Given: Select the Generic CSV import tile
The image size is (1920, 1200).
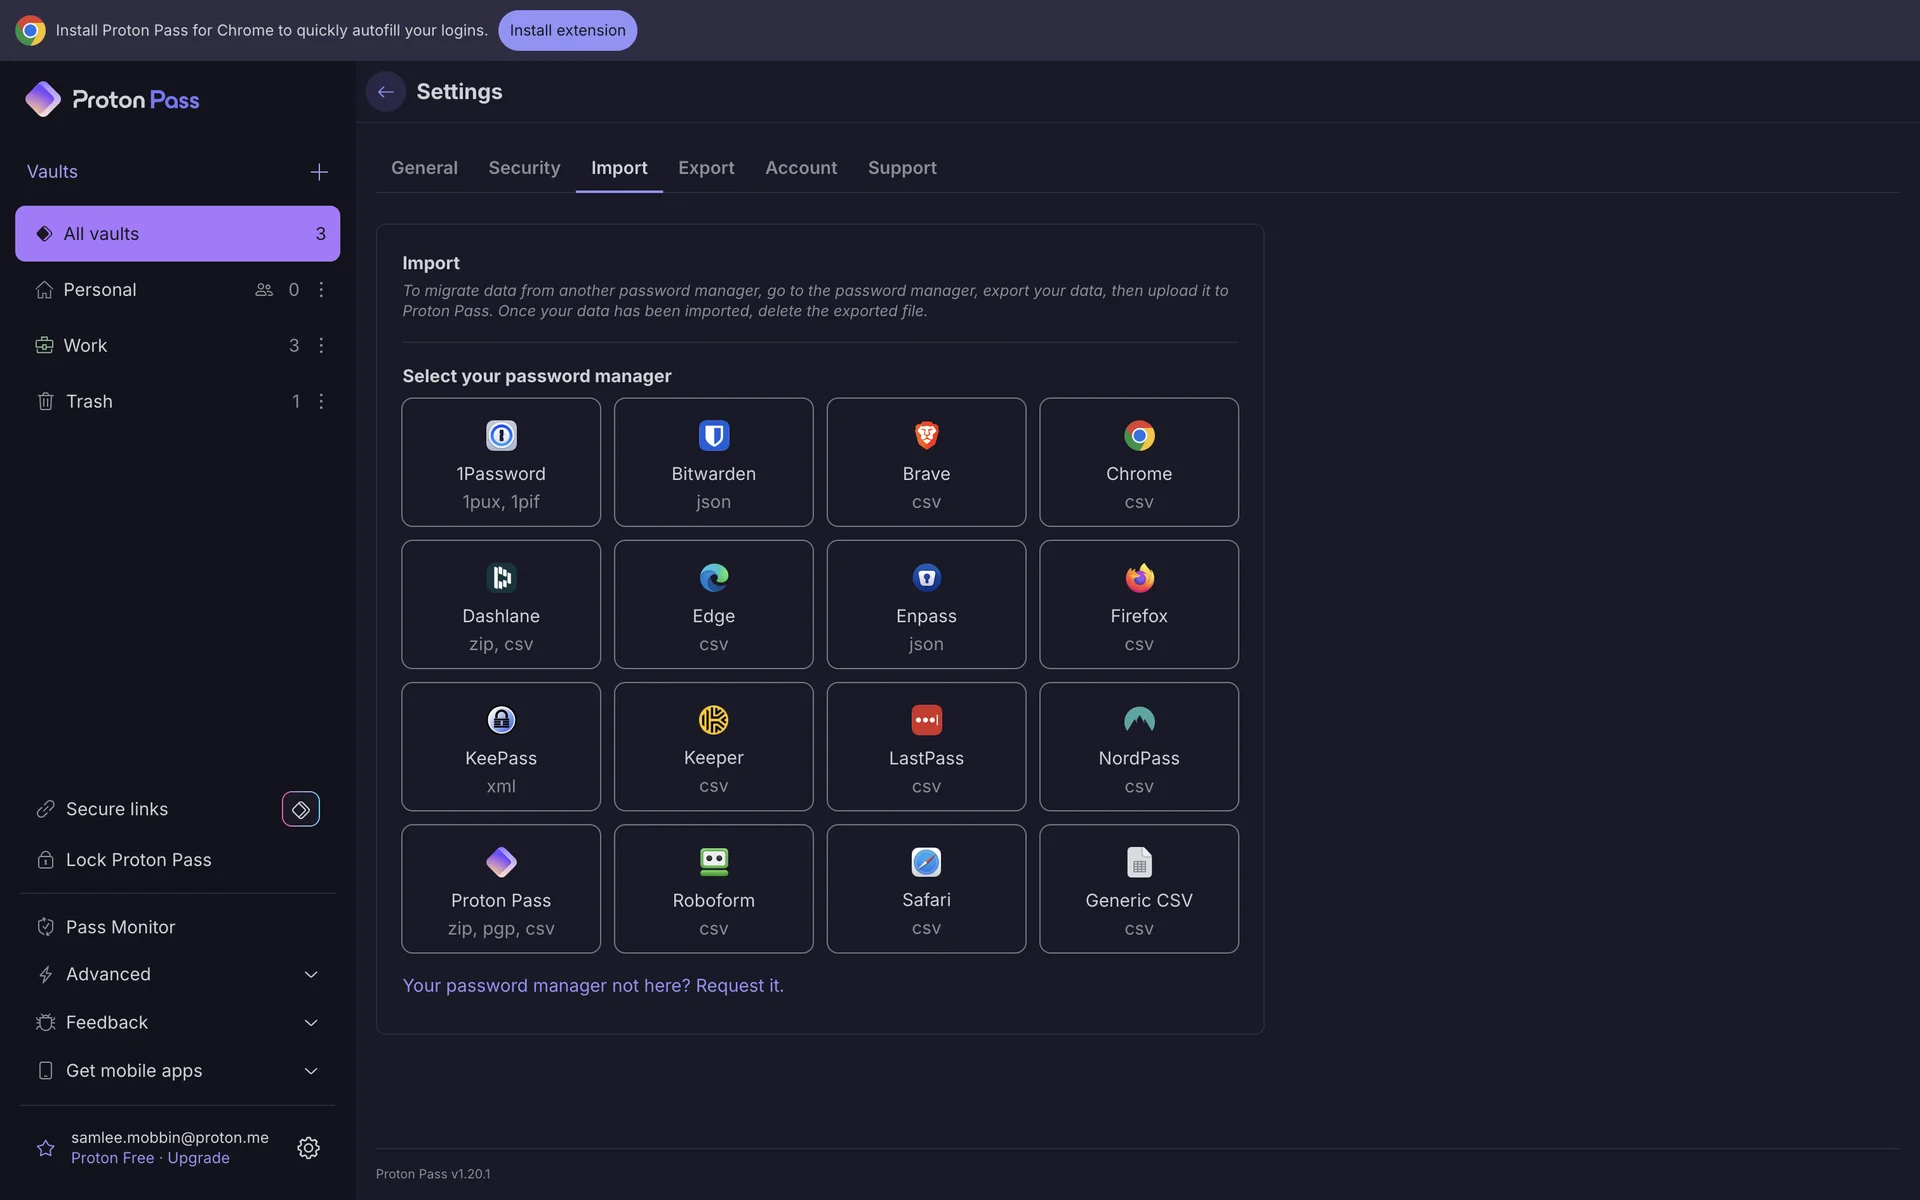Looking at the screenshot, I should (x=1138, y=888).
